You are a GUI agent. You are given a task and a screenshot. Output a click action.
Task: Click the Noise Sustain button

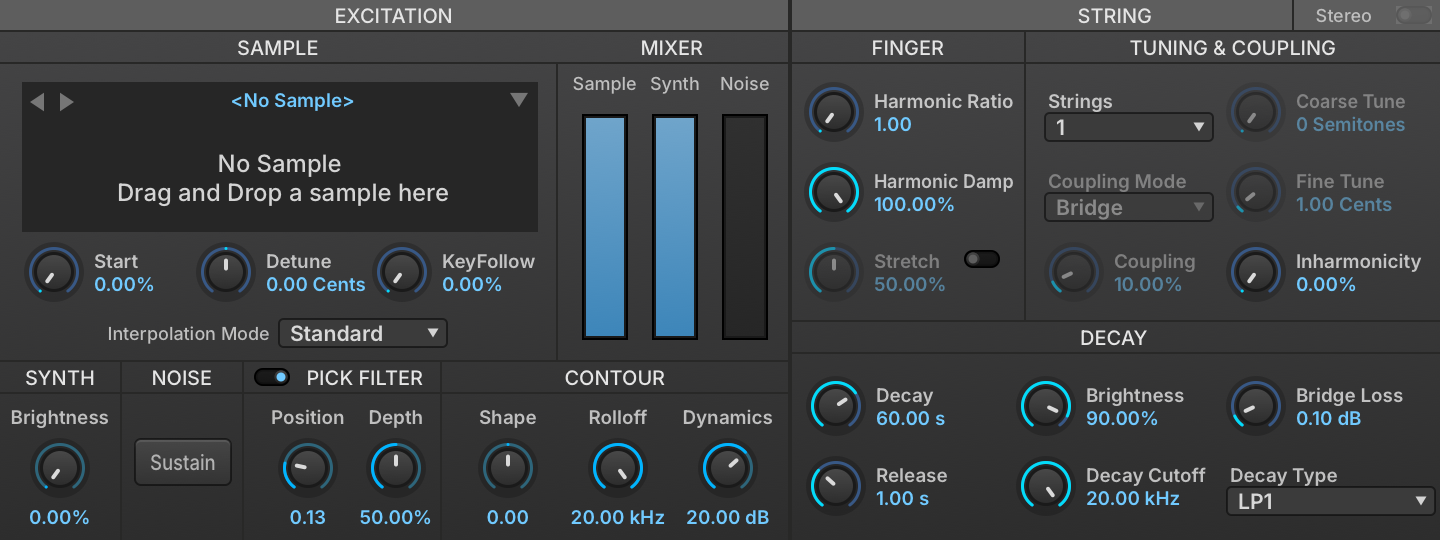(183, 463)
